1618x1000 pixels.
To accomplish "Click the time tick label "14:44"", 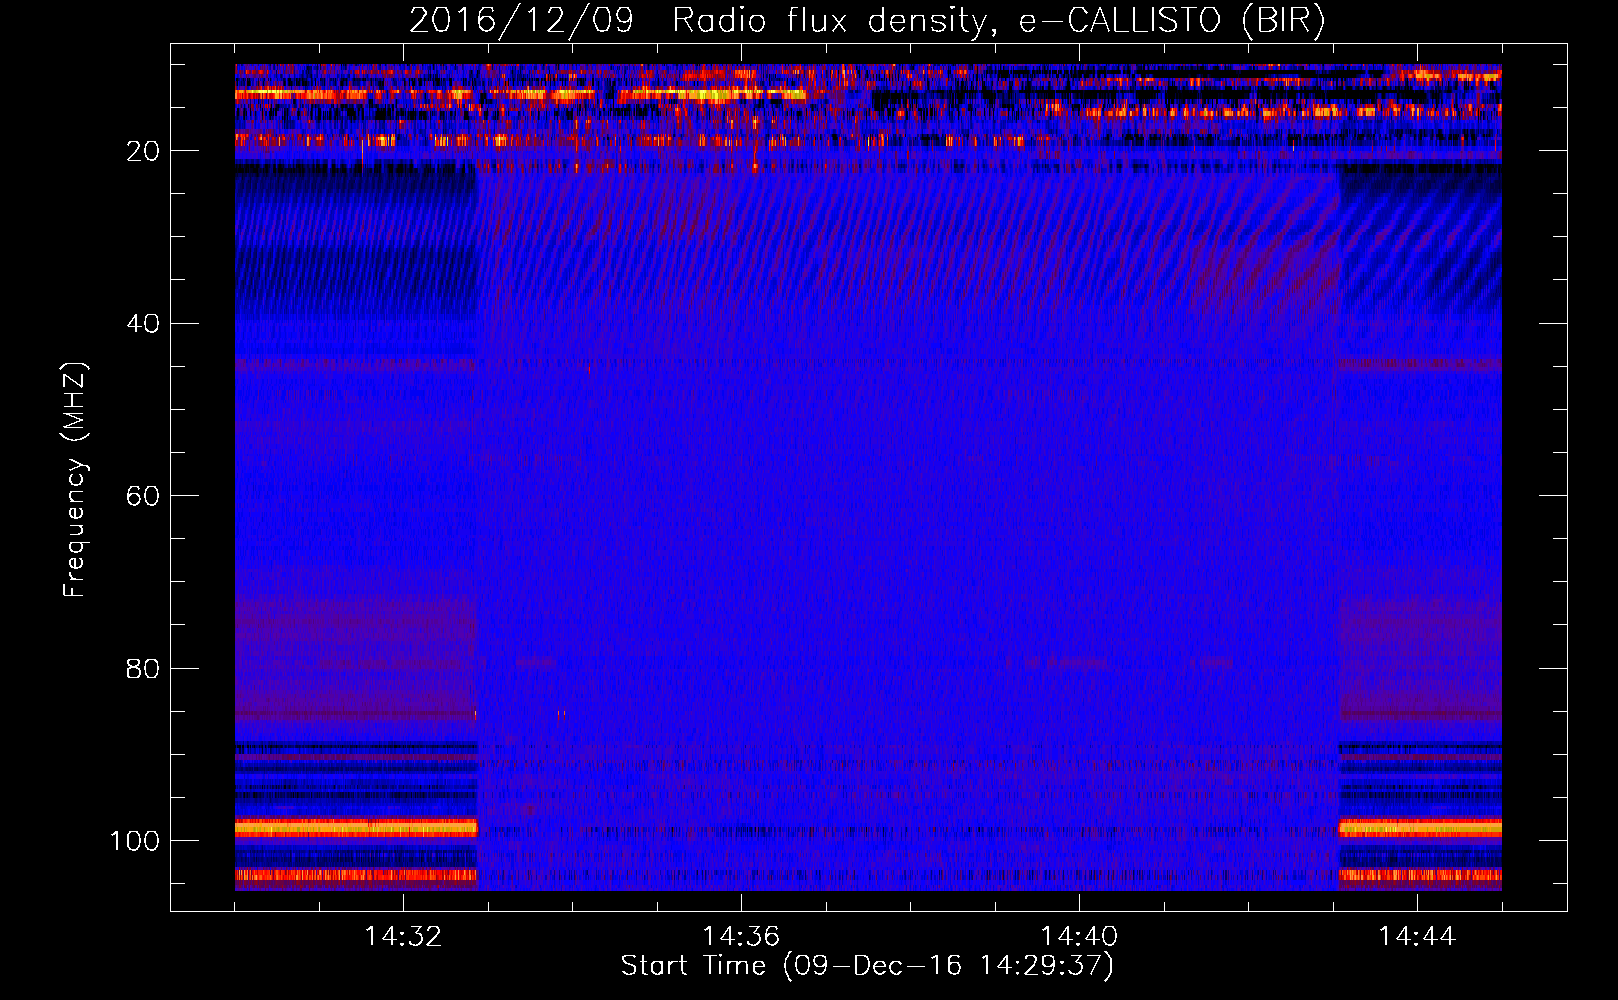I will (x=1417, y=937).
